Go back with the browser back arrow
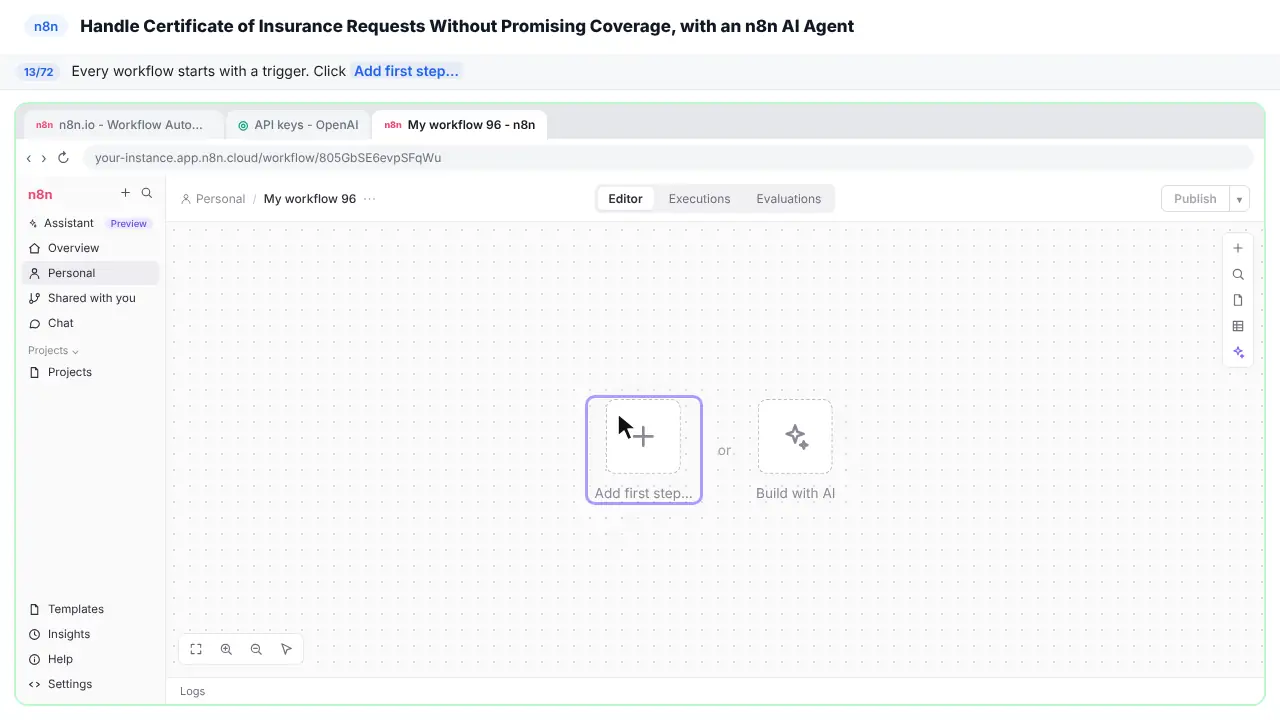 coord(28,158)
